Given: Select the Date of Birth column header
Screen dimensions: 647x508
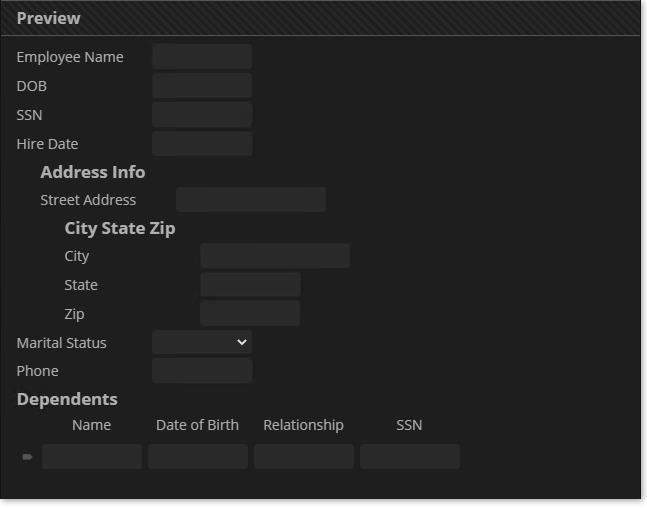Looking at the screenshot, I should pyautogui.click(x=198, y=425).
